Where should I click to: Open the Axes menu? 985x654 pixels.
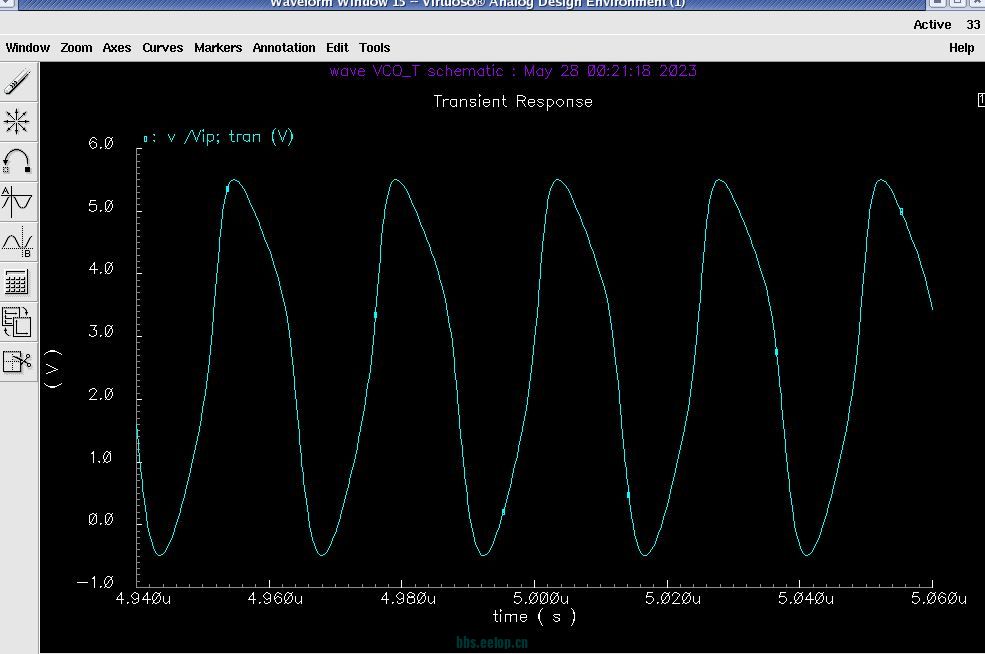point(117,48)
